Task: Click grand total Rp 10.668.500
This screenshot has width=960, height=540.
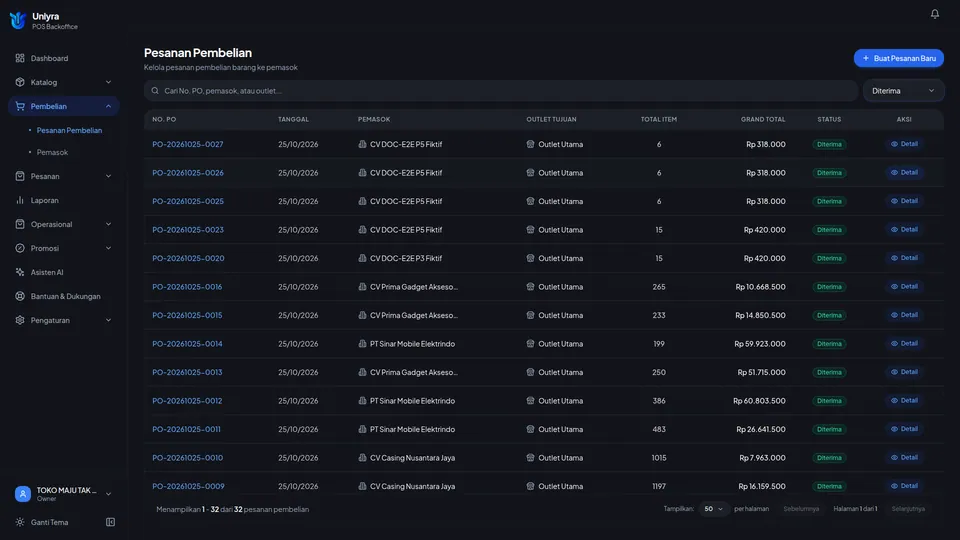Action: pyautogui.click(x=760, y=287)
